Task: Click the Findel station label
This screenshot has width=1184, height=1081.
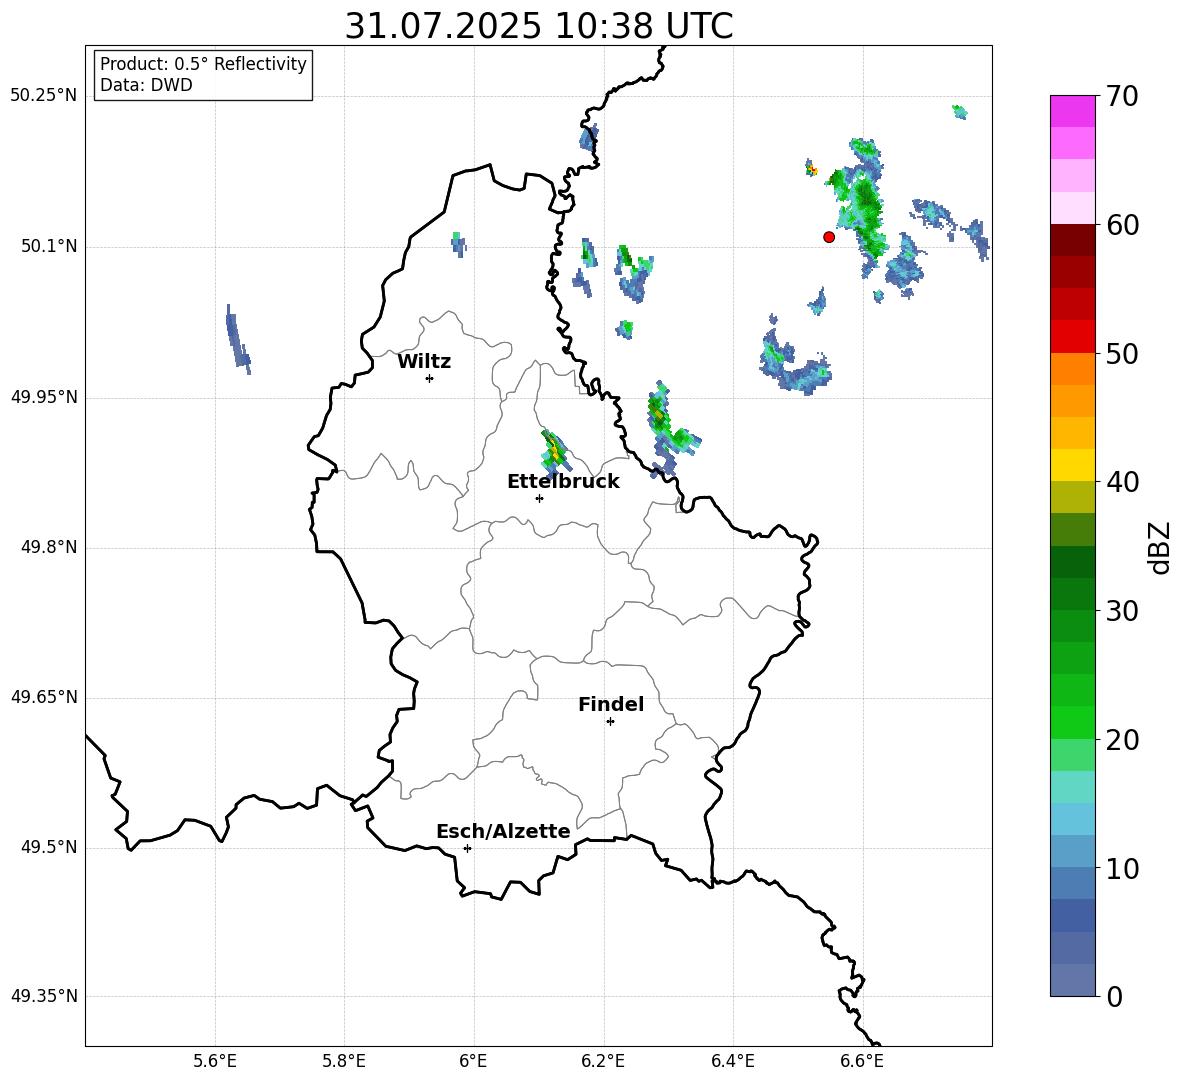Action: click(611, 704)
